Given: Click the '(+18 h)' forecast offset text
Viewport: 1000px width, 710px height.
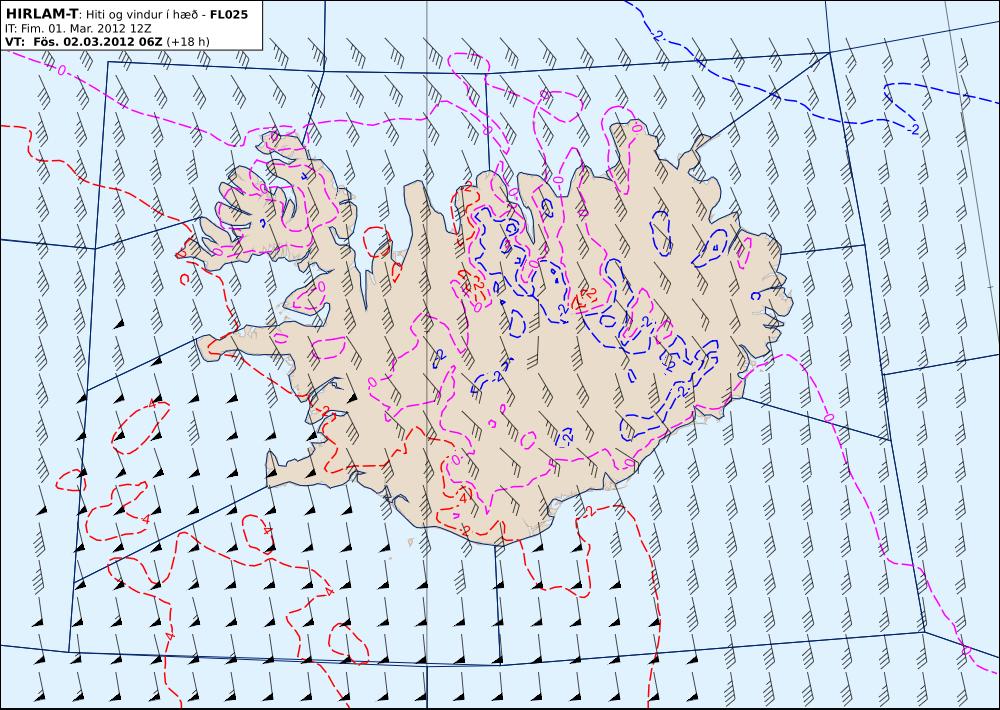Looking at the screenshot, I should (188, 42).
